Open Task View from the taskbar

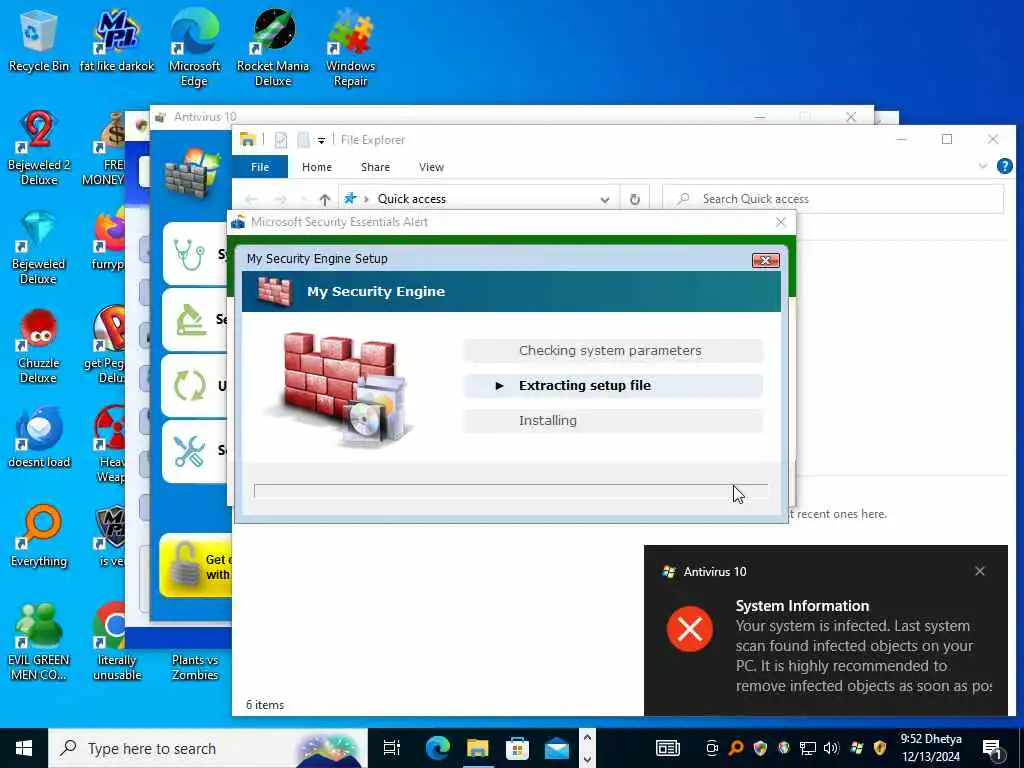pyautogui.click(x=392, y=748)
